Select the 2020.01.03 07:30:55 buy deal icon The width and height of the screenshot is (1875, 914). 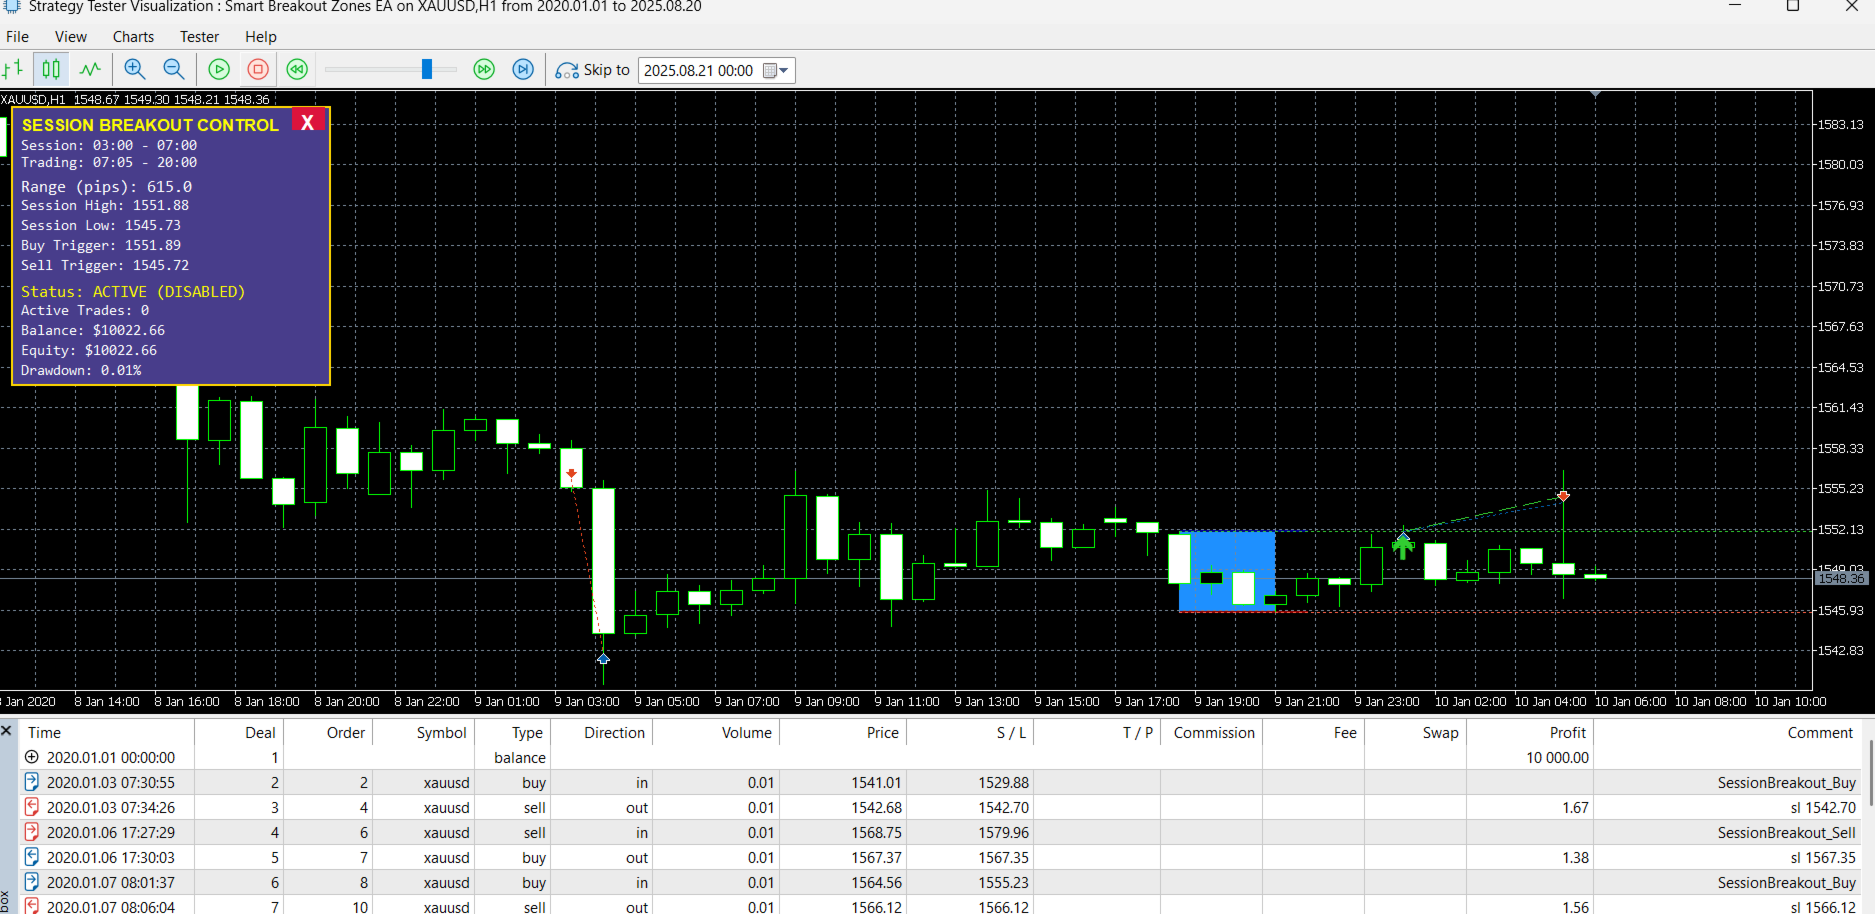32,782
